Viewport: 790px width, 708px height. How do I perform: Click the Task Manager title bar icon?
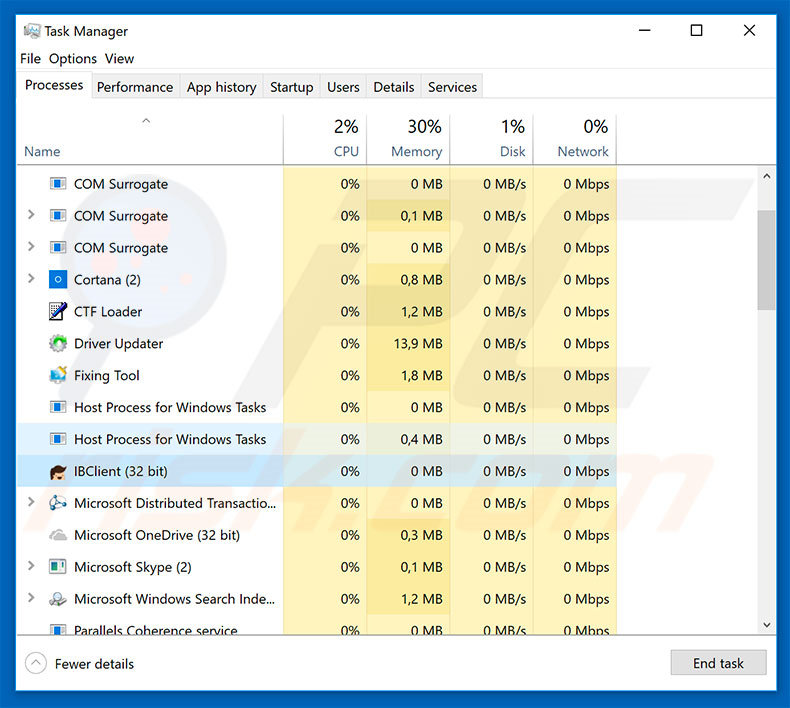(32, 31)
